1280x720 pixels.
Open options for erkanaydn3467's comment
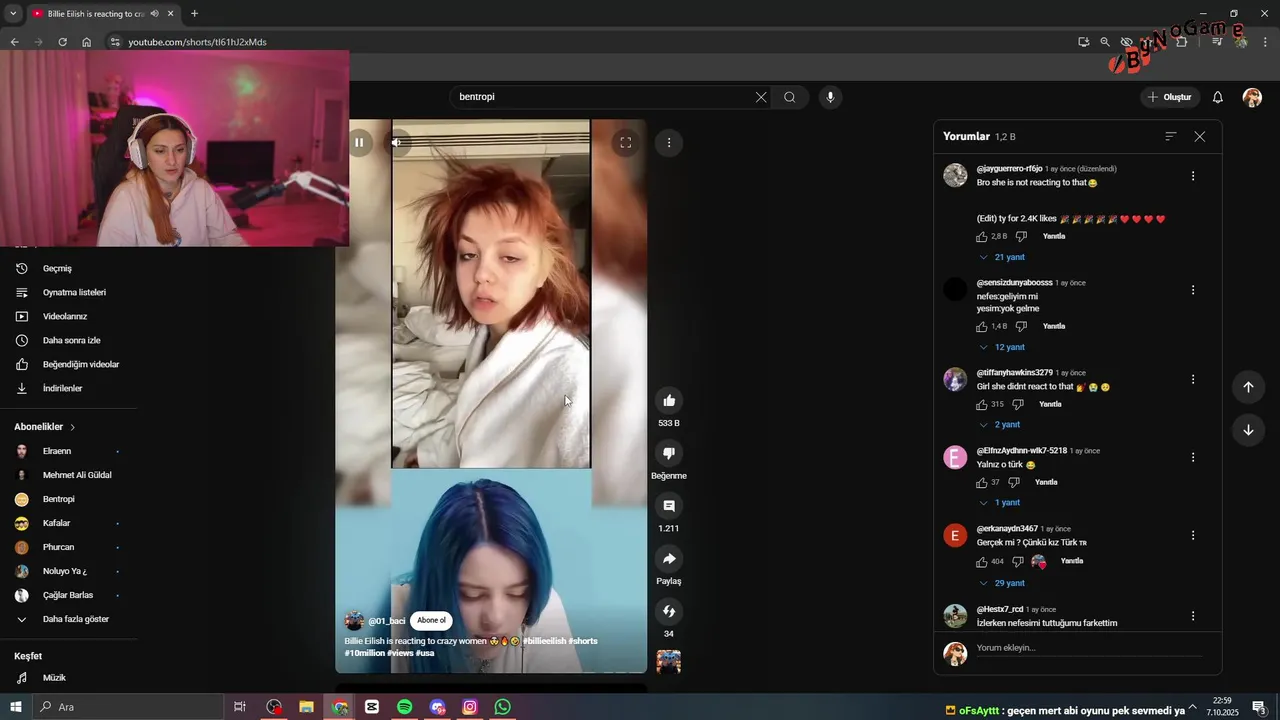pos(1193,535)
